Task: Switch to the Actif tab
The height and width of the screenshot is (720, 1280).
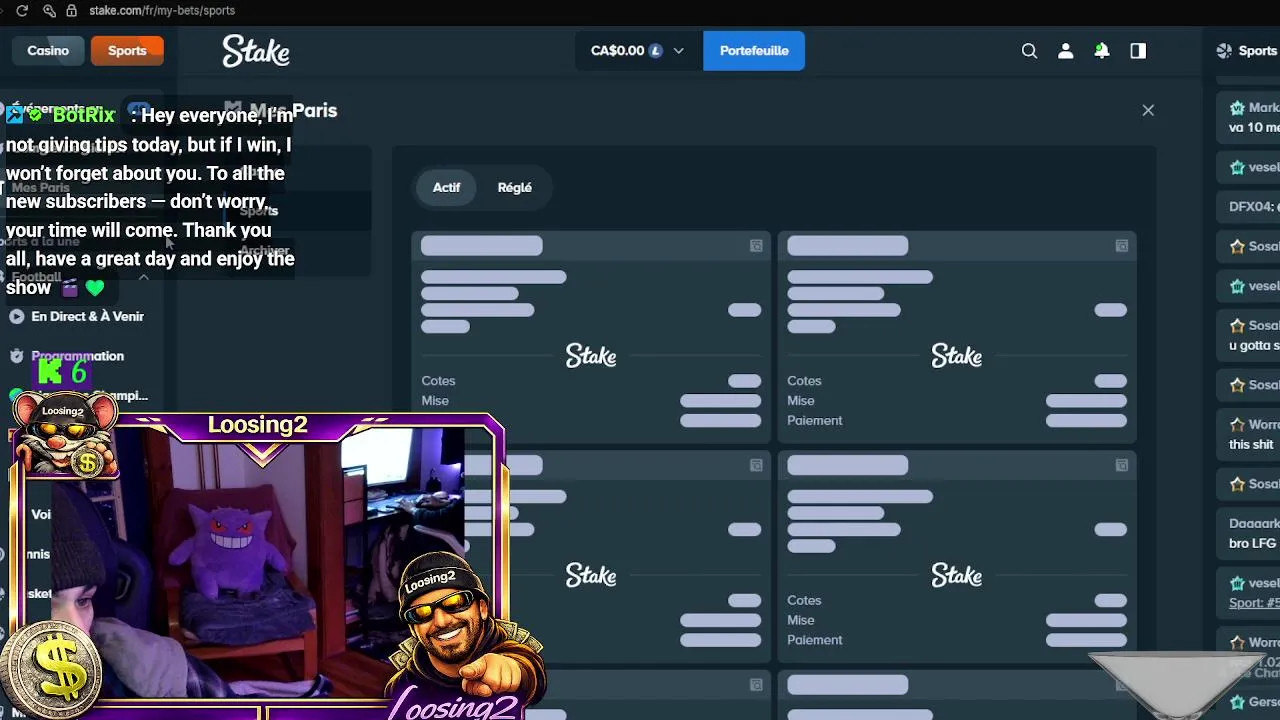Action: [x=446, y=187]
